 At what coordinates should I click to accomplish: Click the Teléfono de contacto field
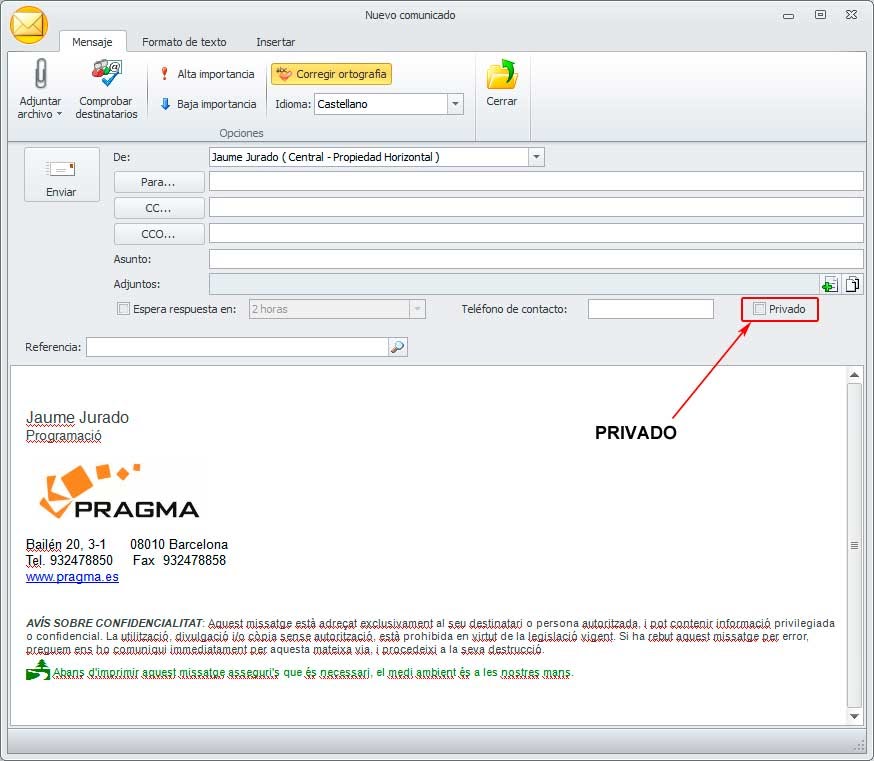coord(650,309)
